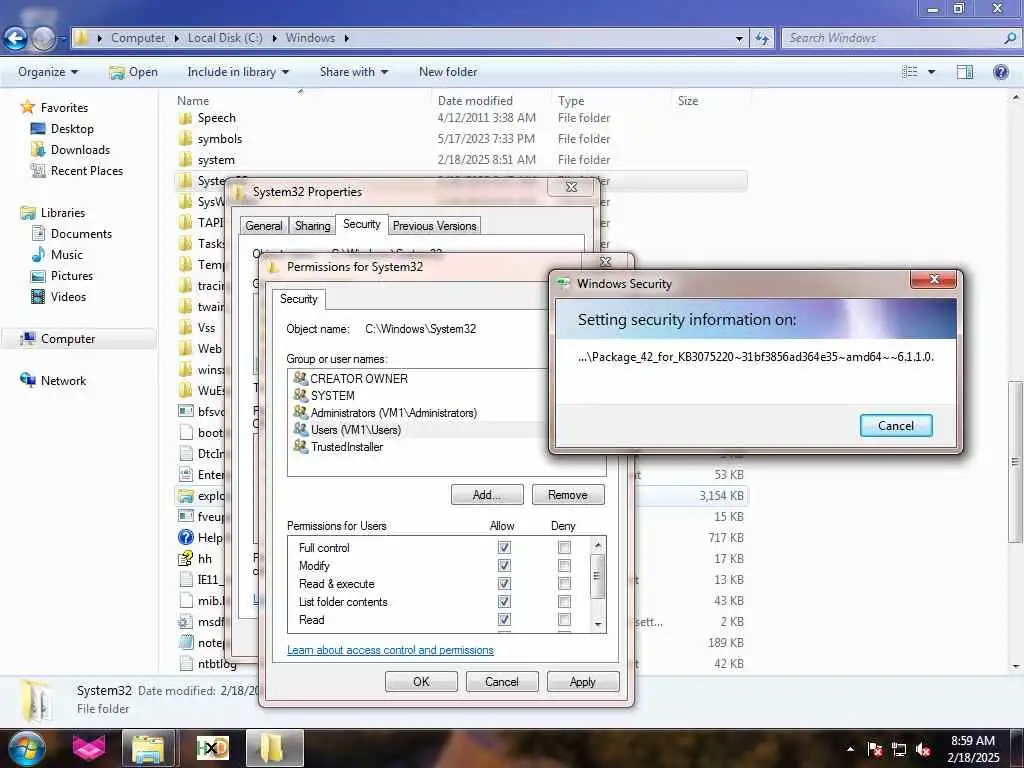Click Remove in Permissions dialog

[568, 494]
